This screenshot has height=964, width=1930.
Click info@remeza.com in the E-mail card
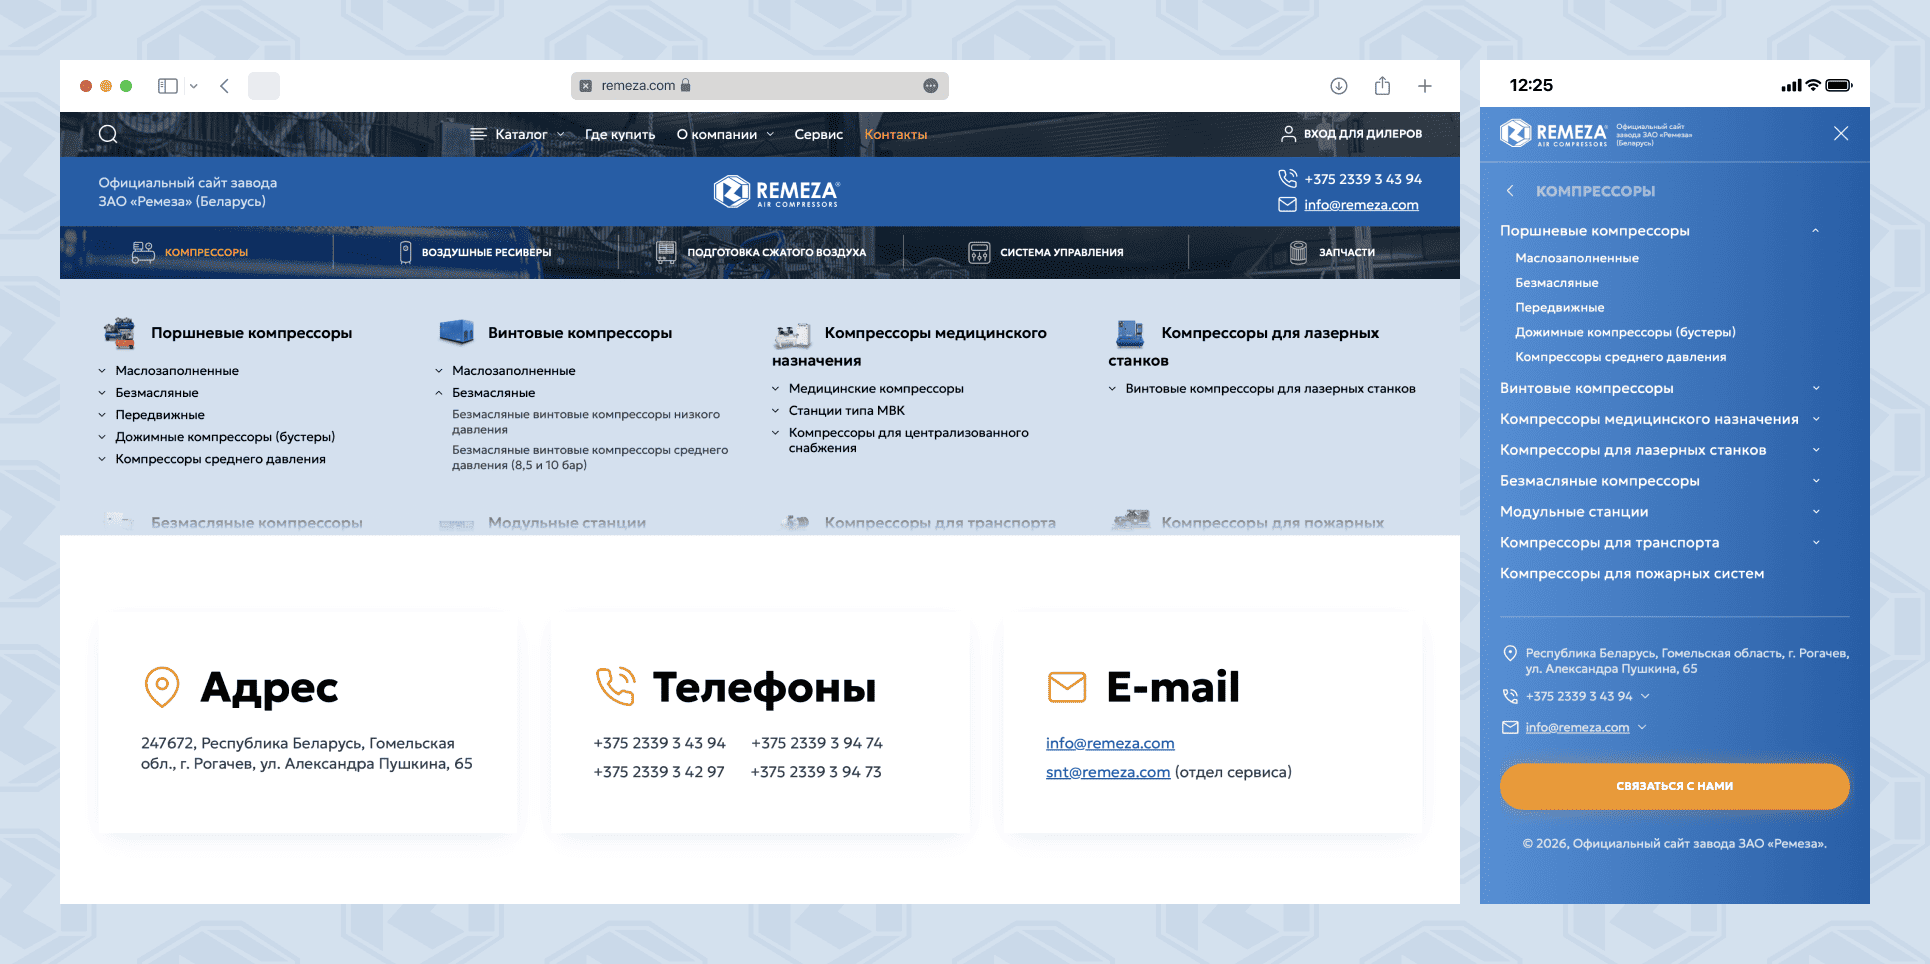1110,743
